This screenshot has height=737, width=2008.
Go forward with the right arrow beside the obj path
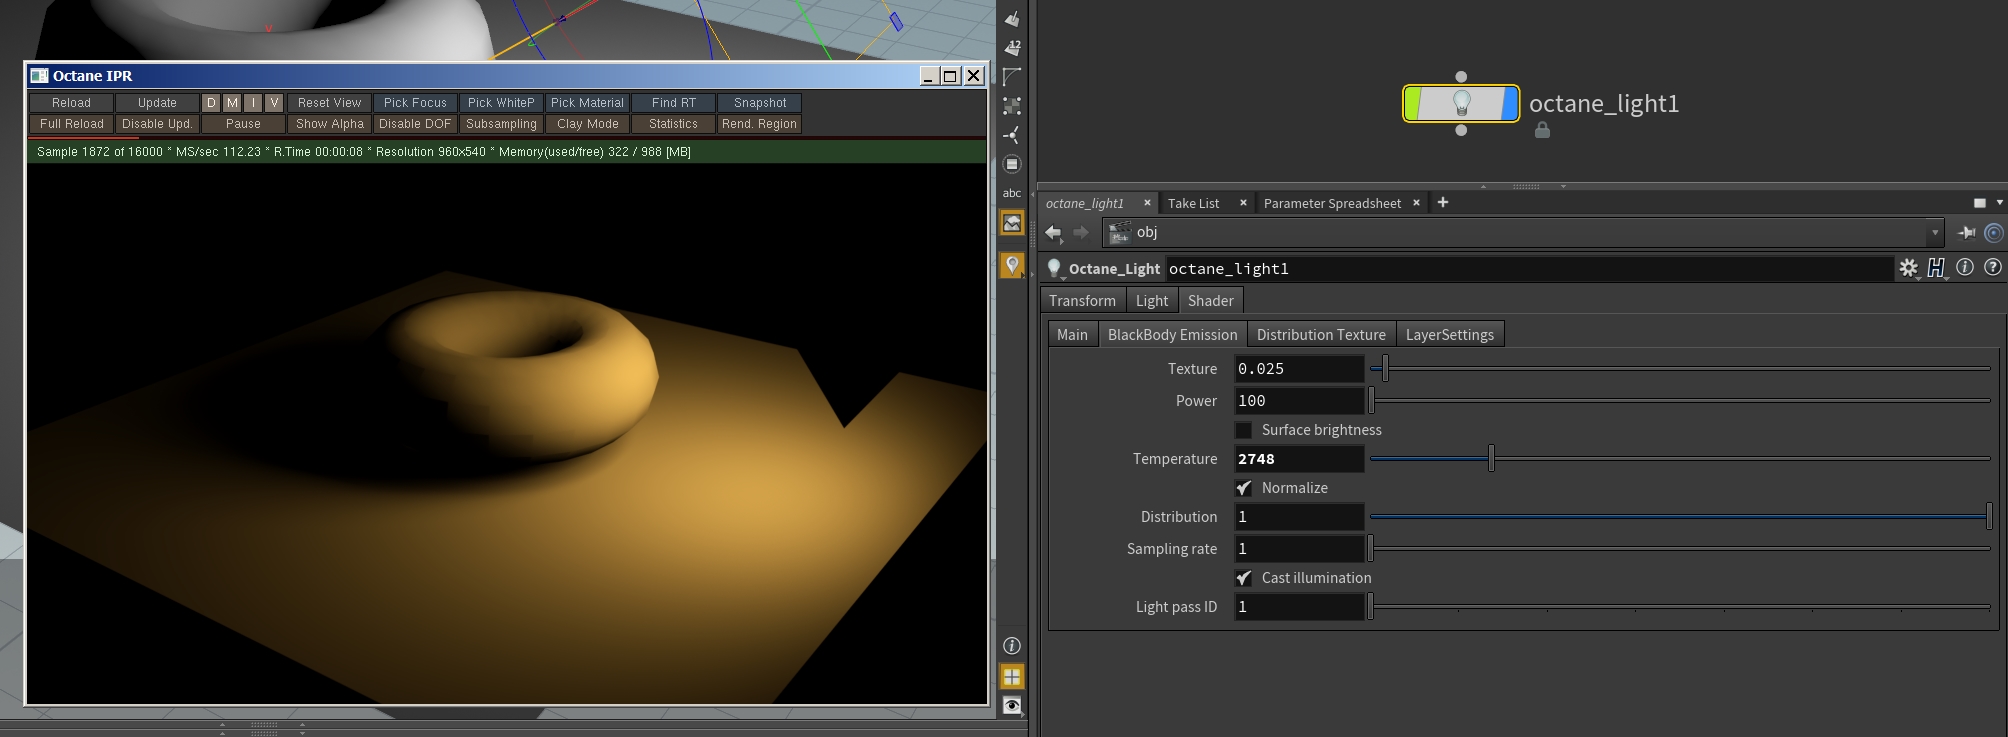coord(1081,232)
